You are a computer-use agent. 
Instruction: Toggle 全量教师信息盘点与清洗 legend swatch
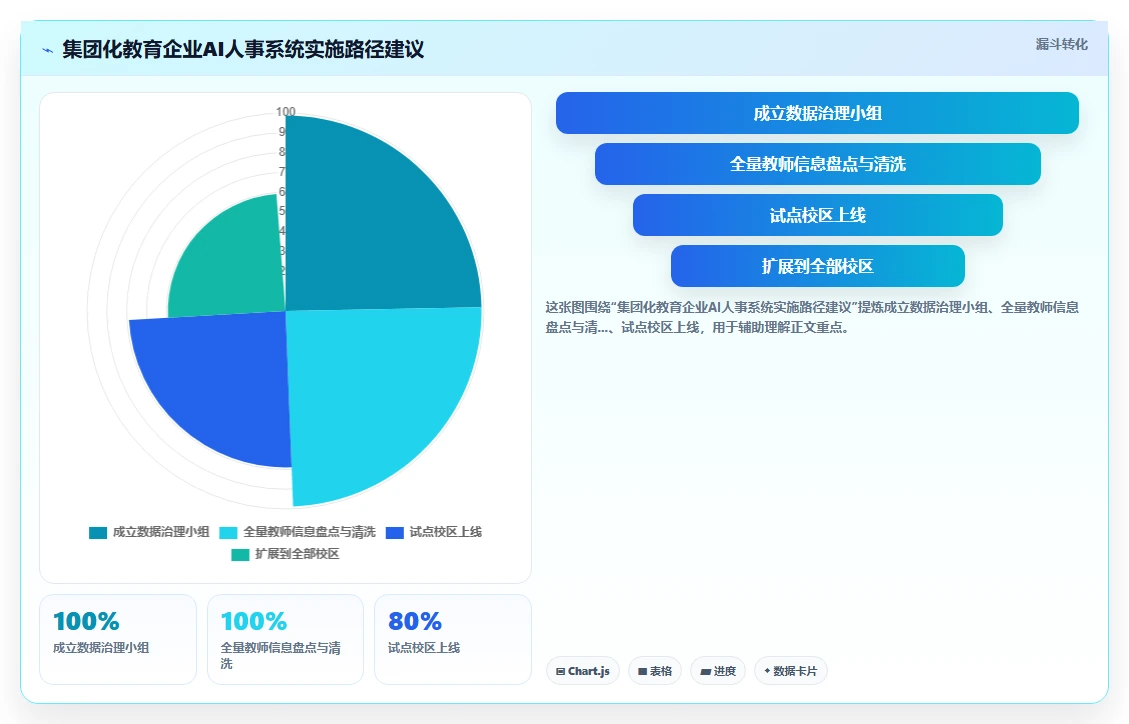tap(228, 533)
